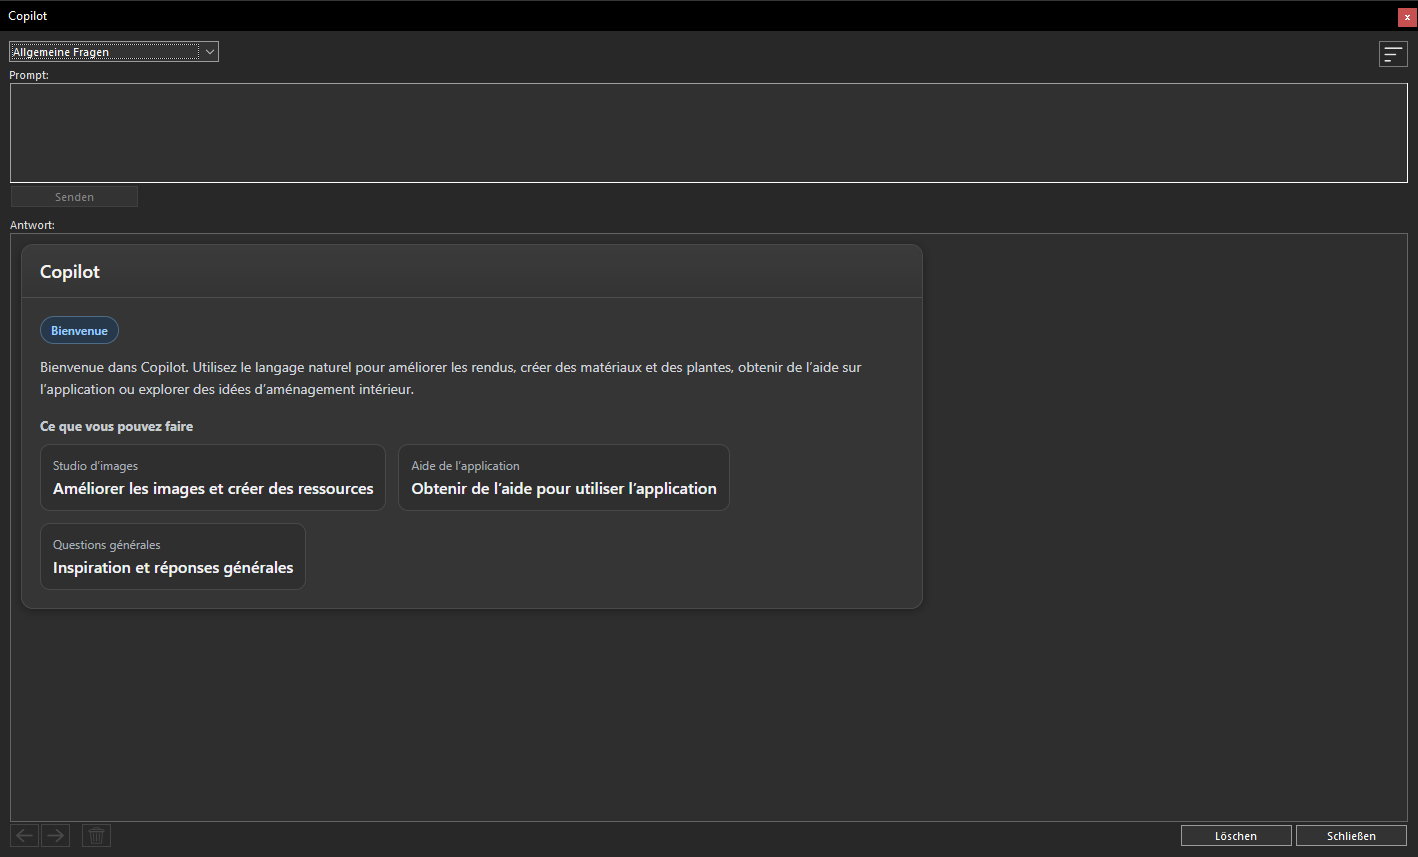Click the Antwort label
This screenshot has height=857, width=1418.
(32, 225)
